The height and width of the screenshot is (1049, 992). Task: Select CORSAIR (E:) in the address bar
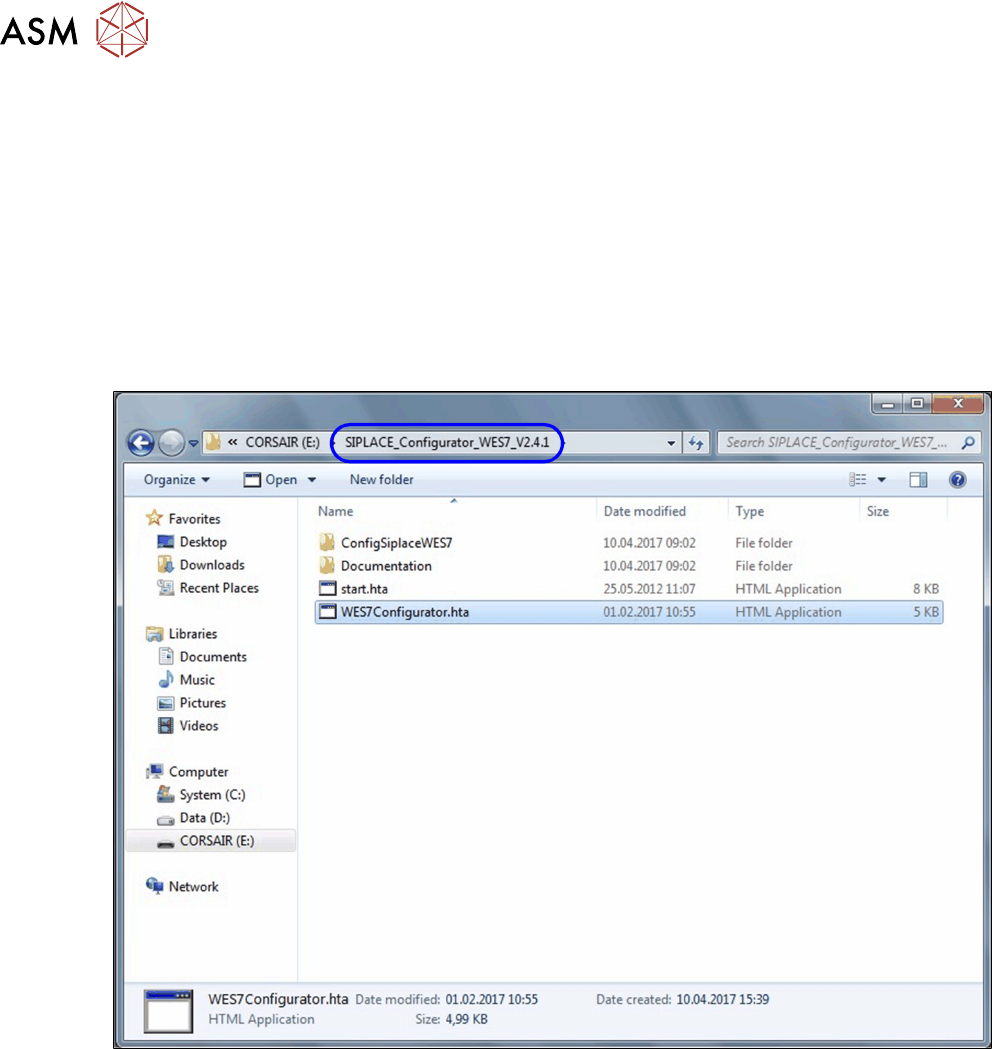[x=282, y=442]
